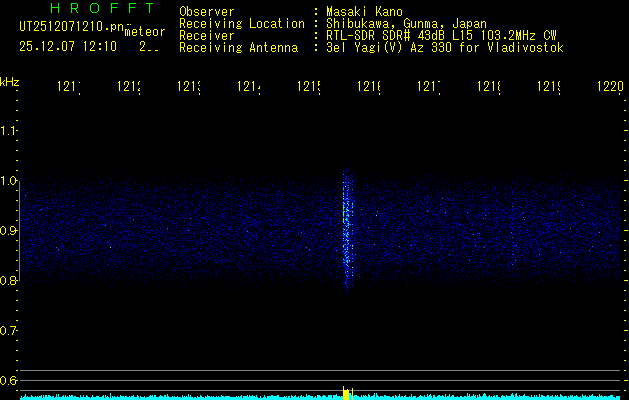Click the Receiving Antenna field label
The image size is (629, 400).
tap(238, 47)
